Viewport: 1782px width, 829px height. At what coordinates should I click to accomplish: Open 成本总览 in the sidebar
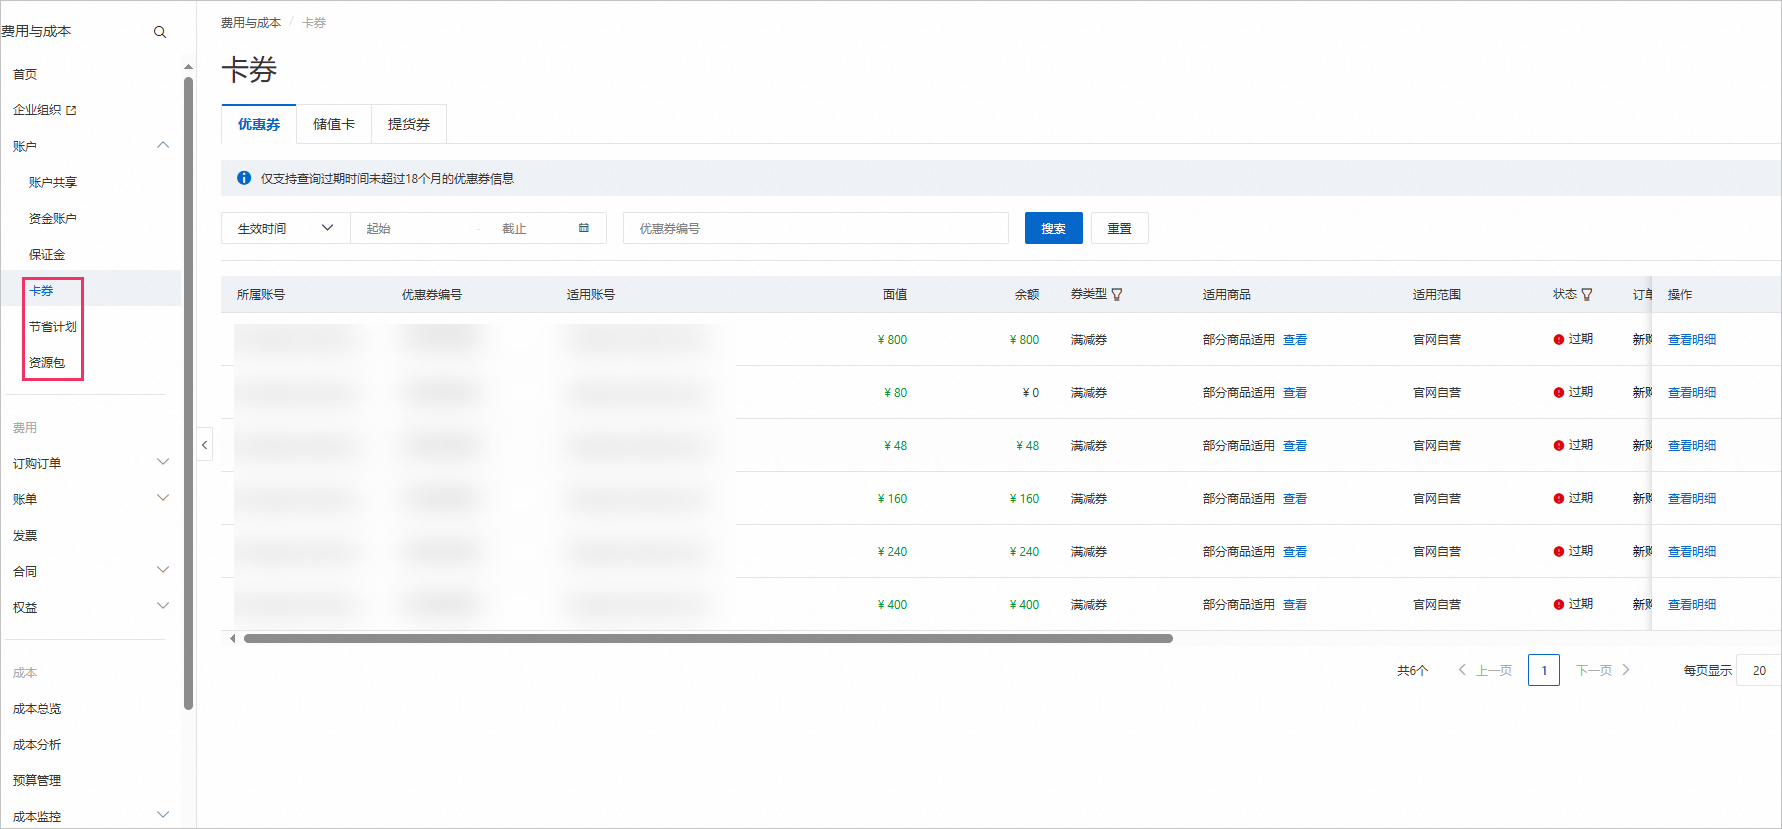[37, 708]
